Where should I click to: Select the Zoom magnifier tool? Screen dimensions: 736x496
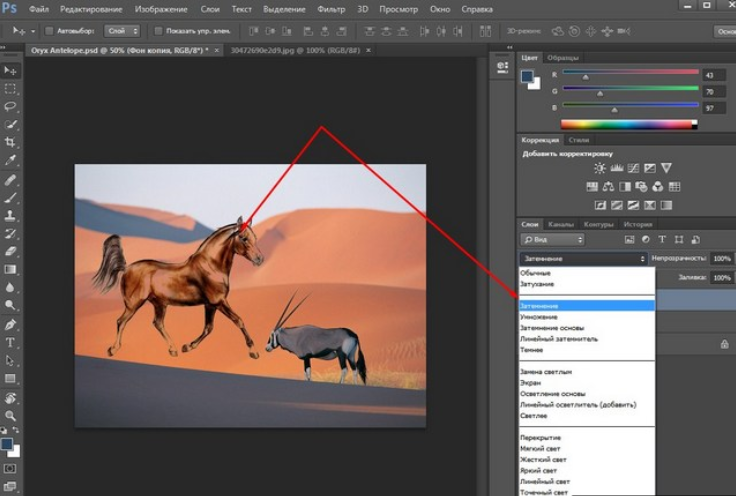click(x=11, y=414)
